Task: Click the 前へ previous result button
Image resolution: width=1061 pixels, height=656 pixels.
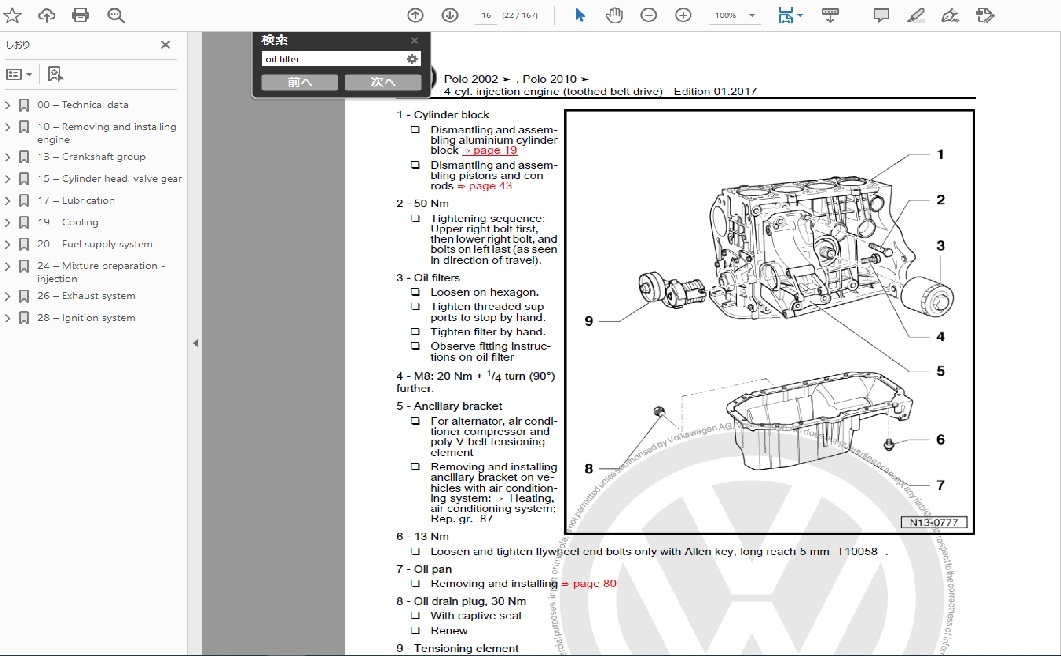Action: (300, 82)
